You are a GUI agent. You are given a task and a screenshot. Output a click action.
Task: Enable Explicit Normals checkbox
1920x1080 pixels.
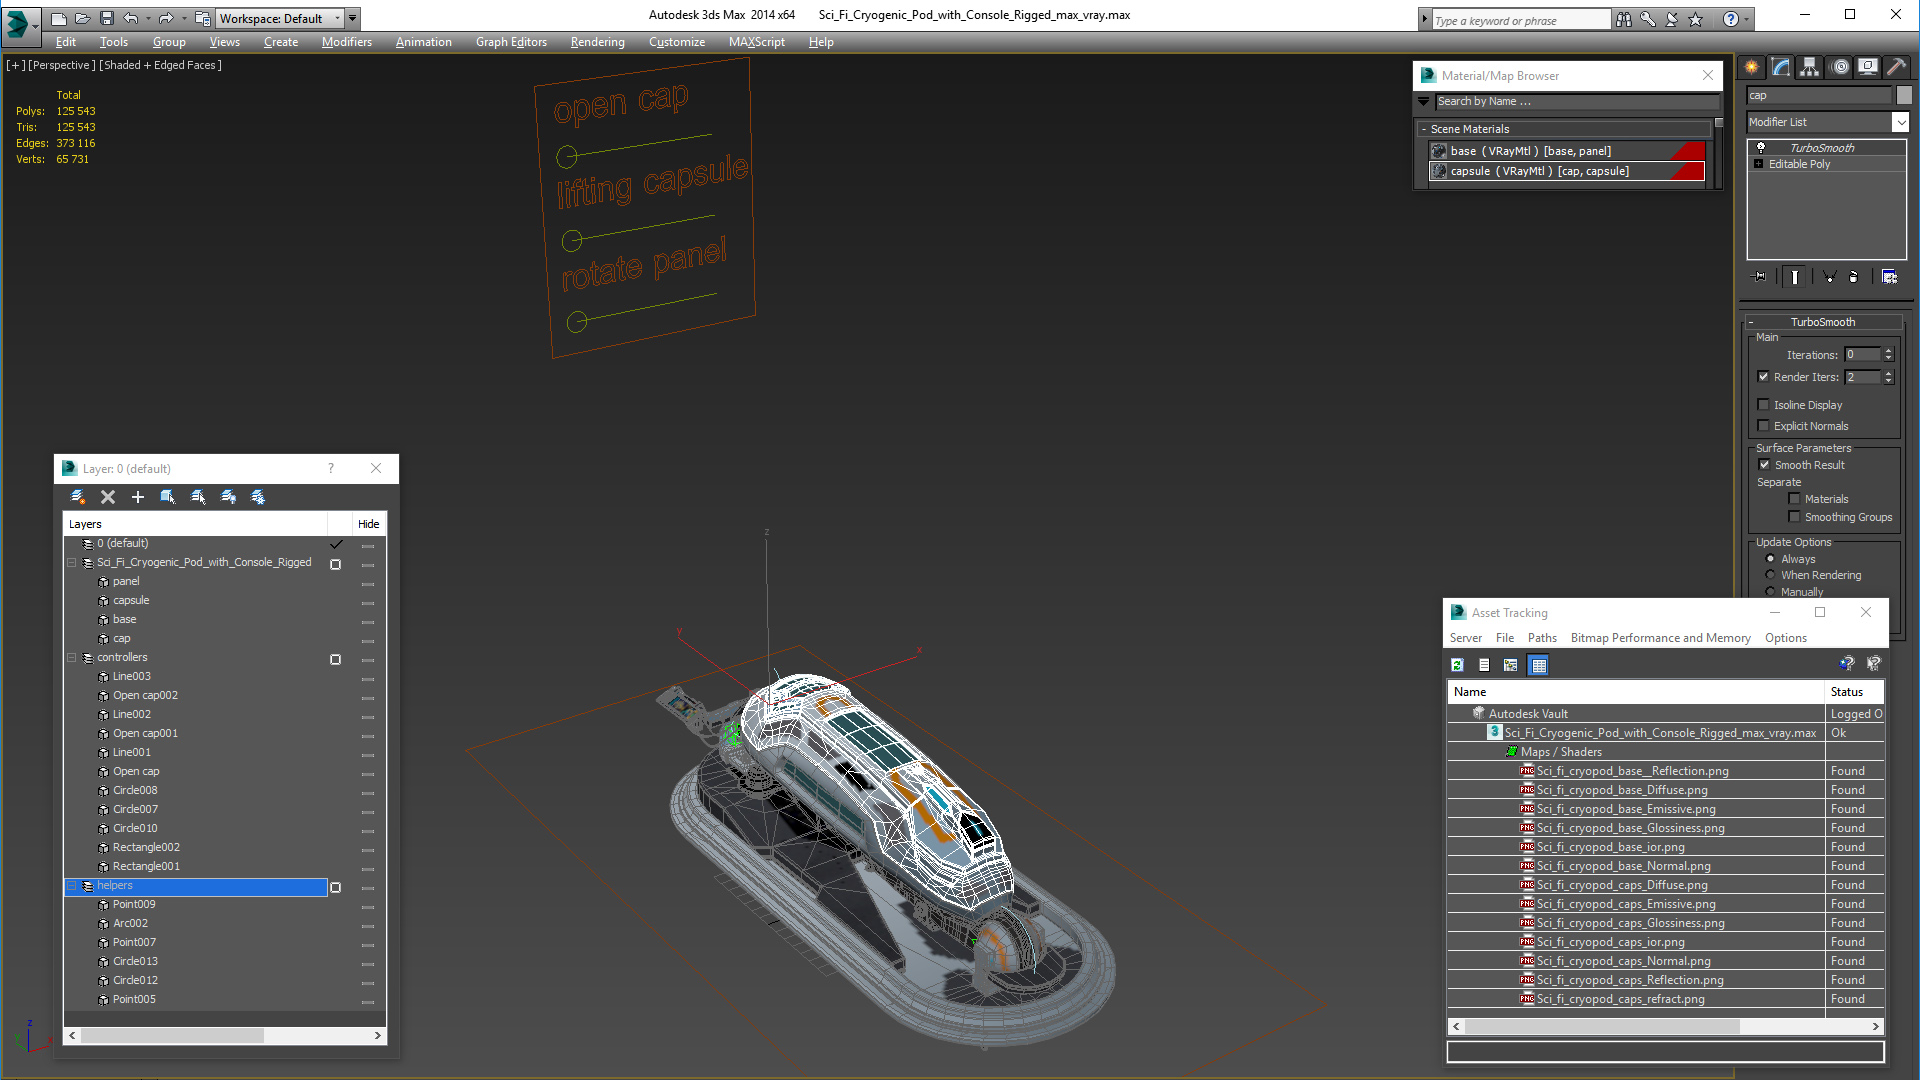pos(1764,426)
